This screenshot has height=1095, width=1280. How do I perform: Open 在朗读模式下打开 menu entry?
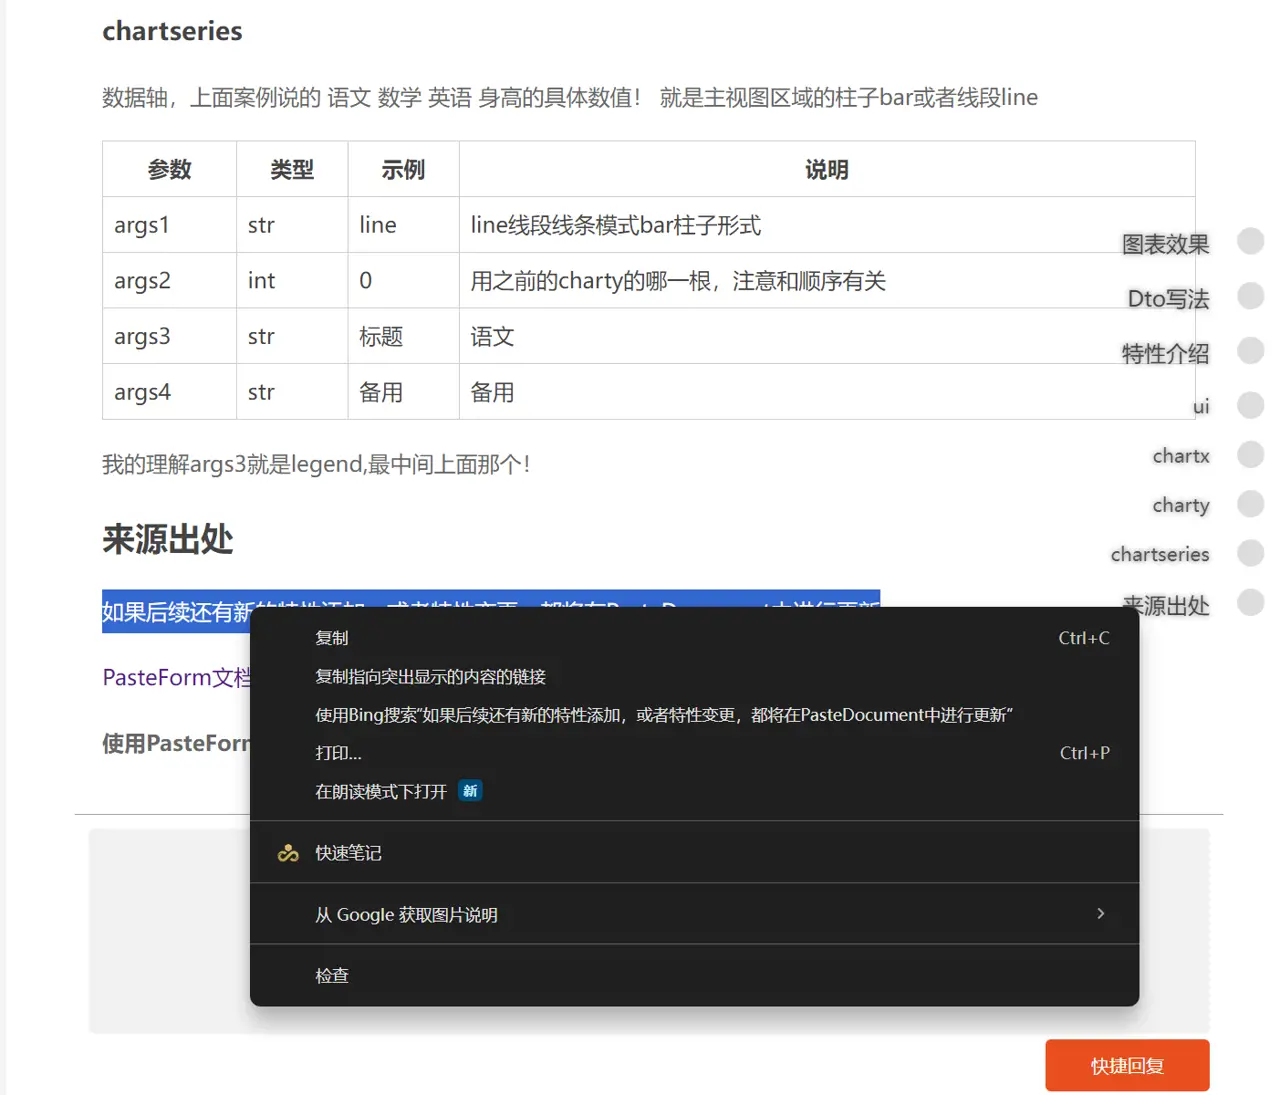click(694, 792)
